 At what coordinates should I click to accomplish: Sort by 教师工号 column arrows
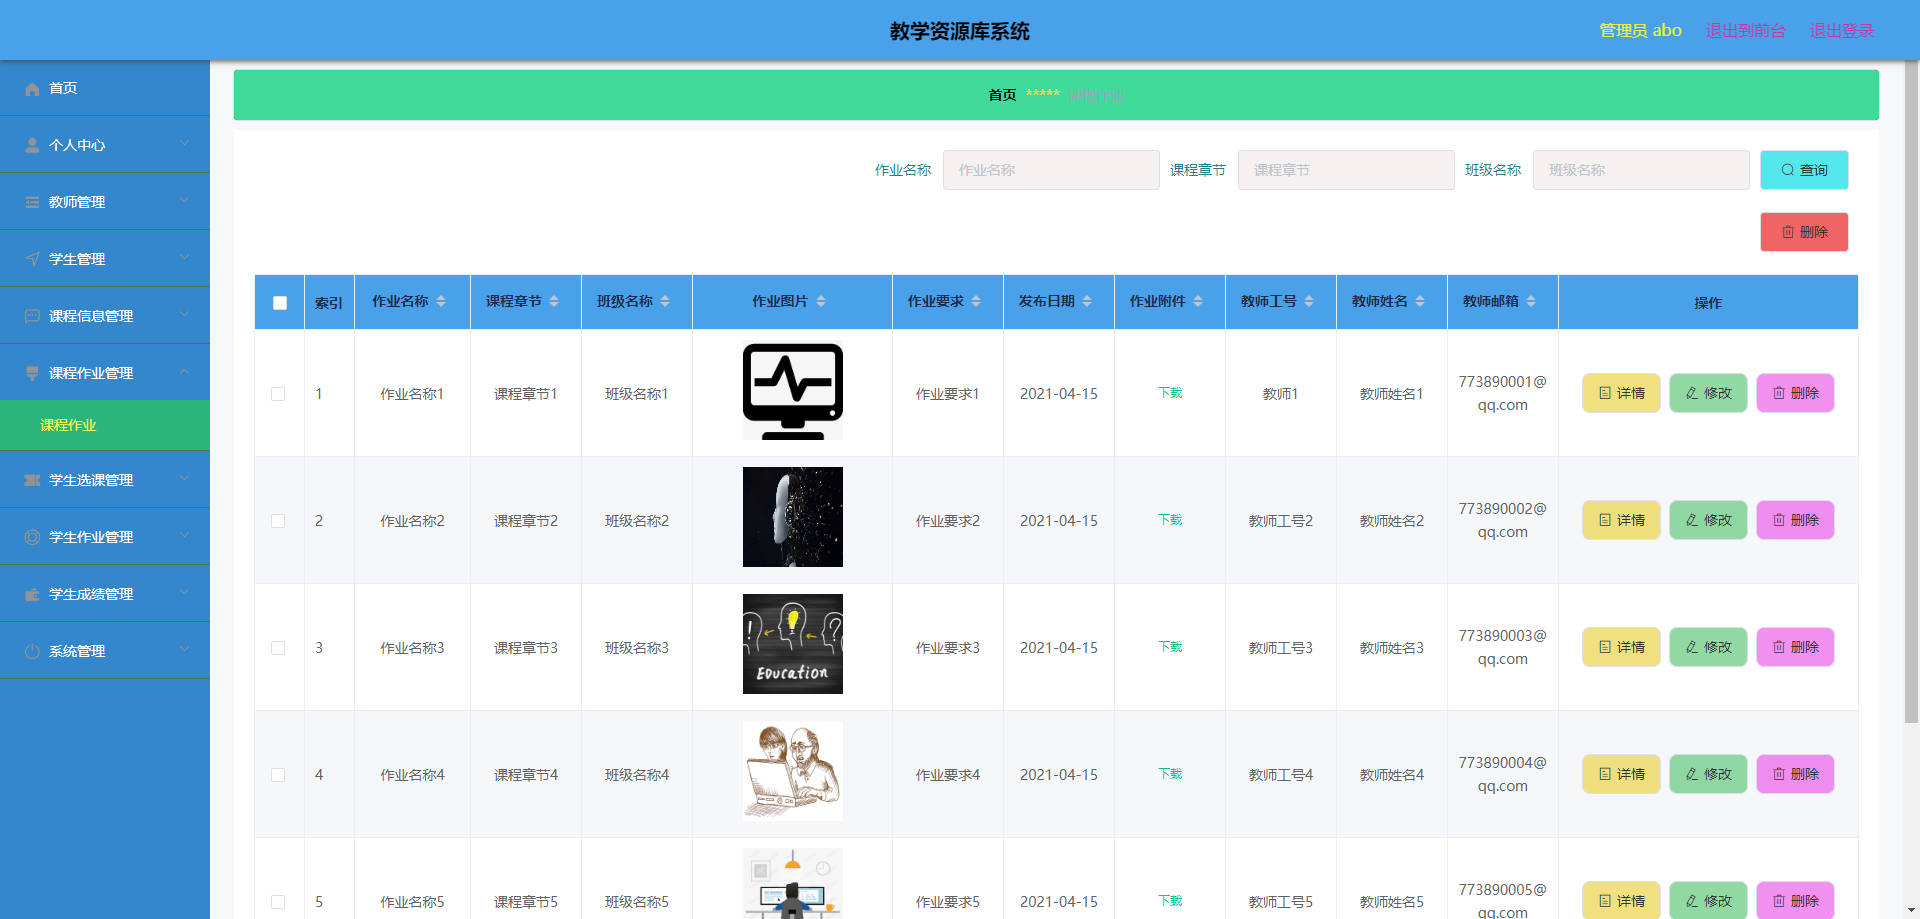[x=1309, y=302]
